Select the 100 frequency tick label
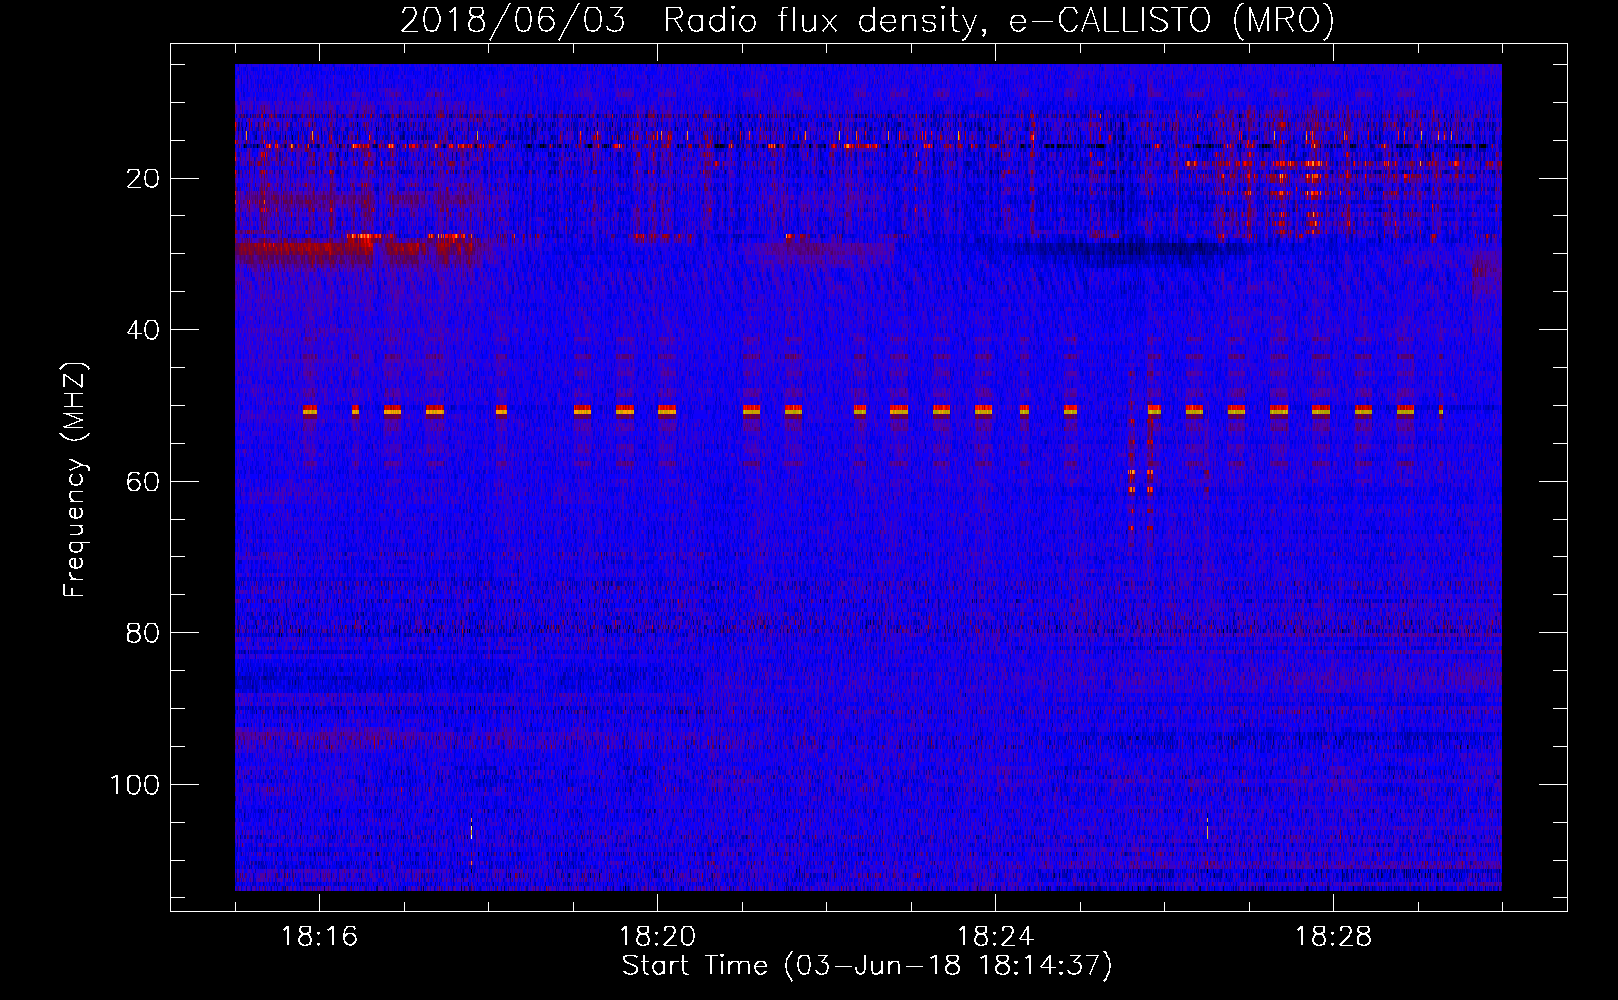 tap(136, 785)
